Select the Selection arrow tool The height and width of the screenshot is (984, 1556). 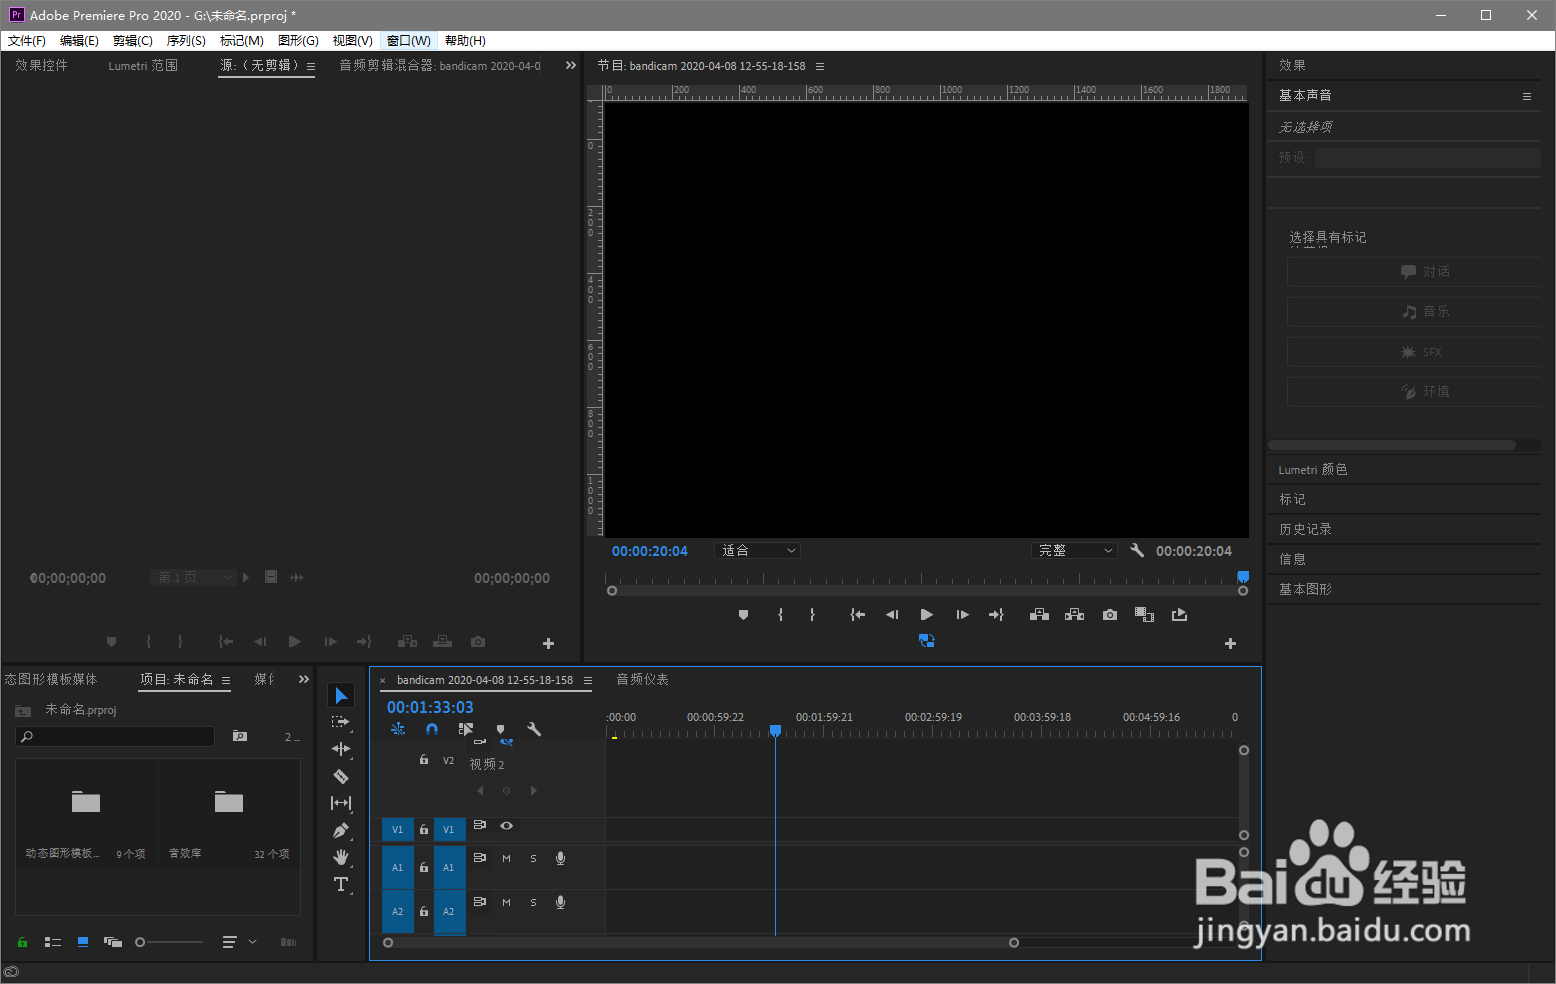coord(341,695)
